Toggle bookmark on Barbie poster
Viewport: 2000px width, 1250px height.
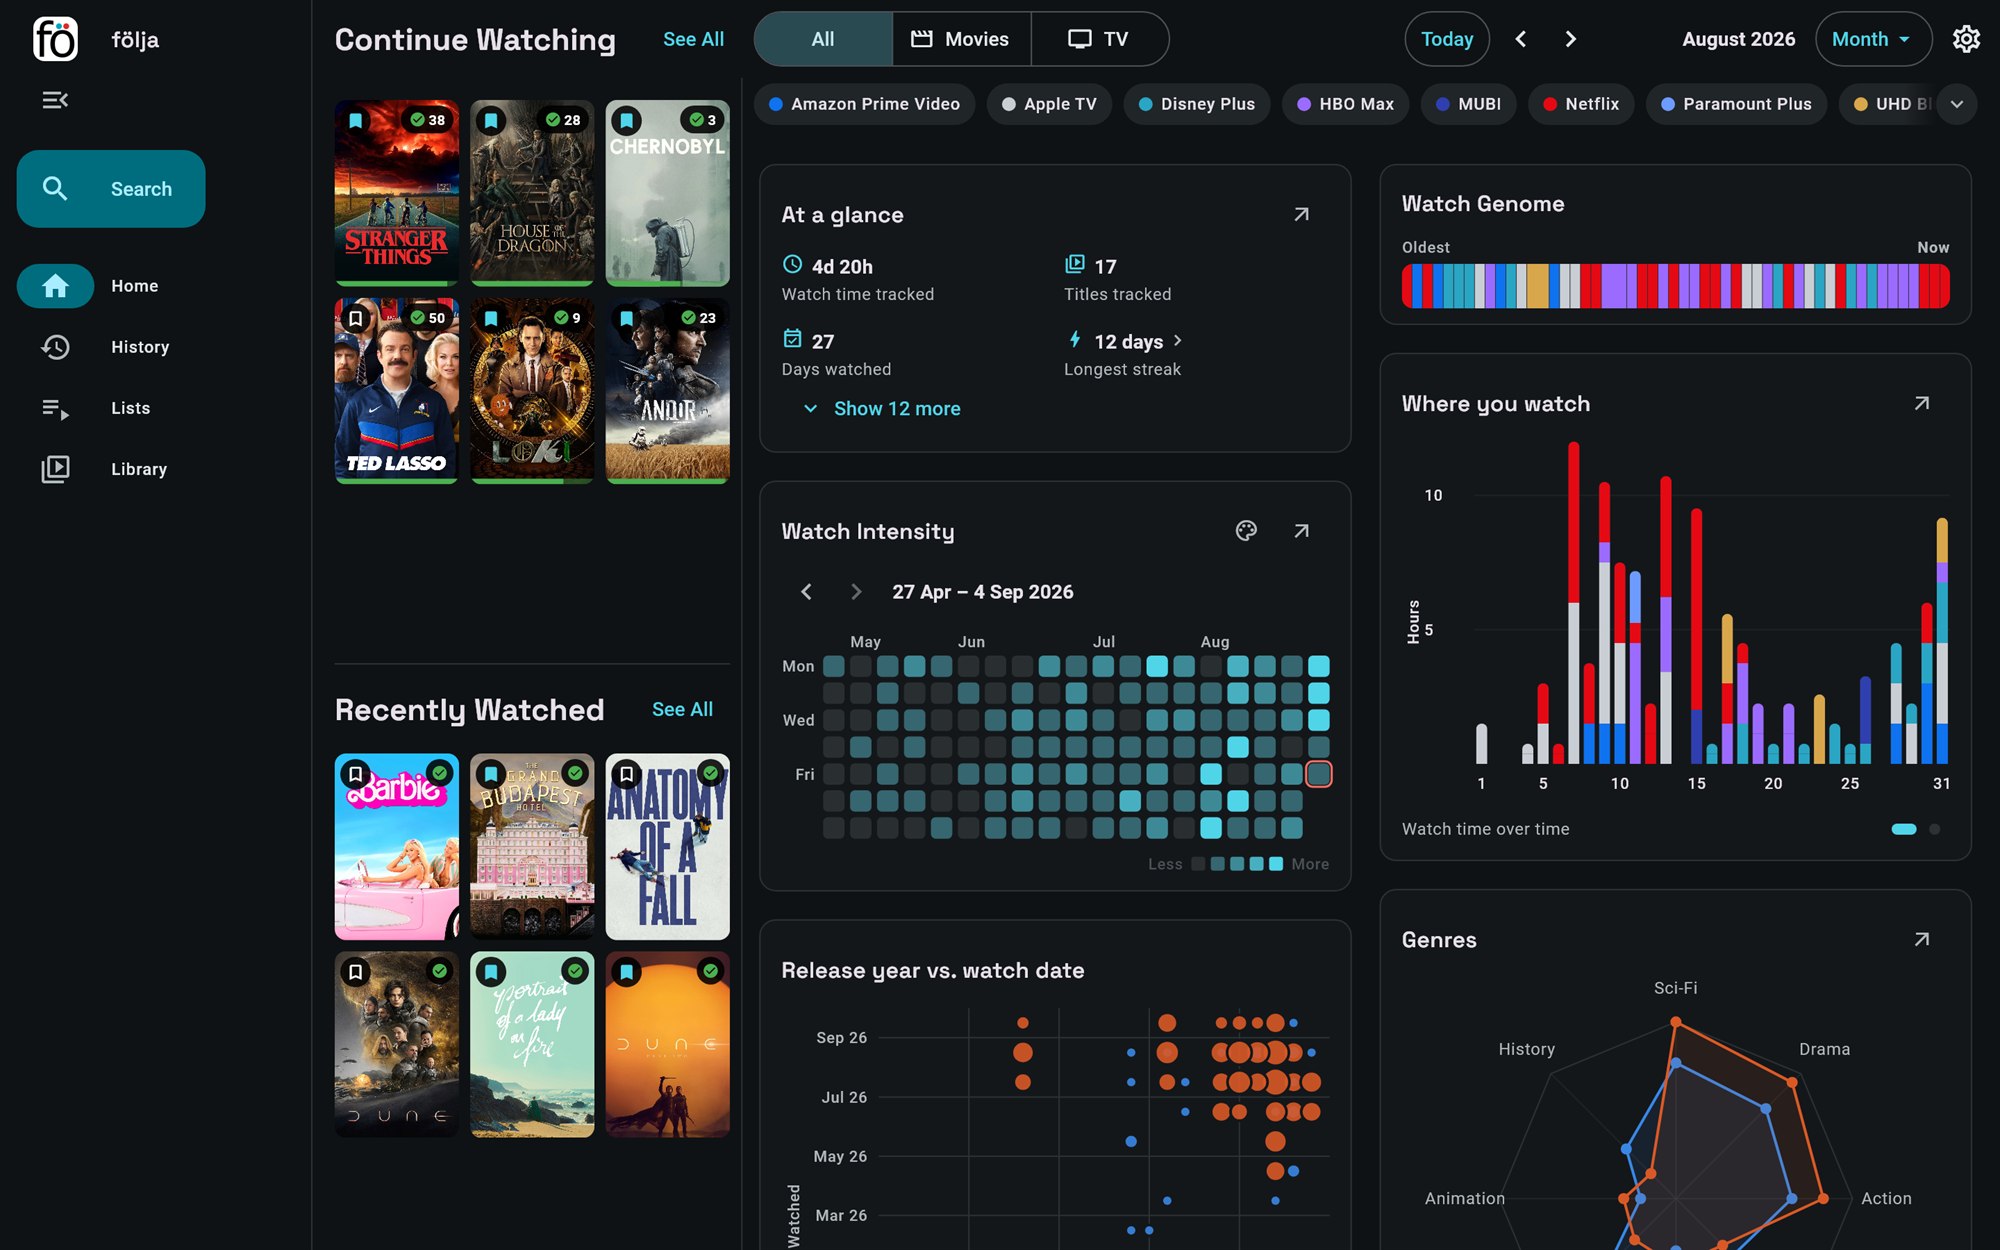356,773
